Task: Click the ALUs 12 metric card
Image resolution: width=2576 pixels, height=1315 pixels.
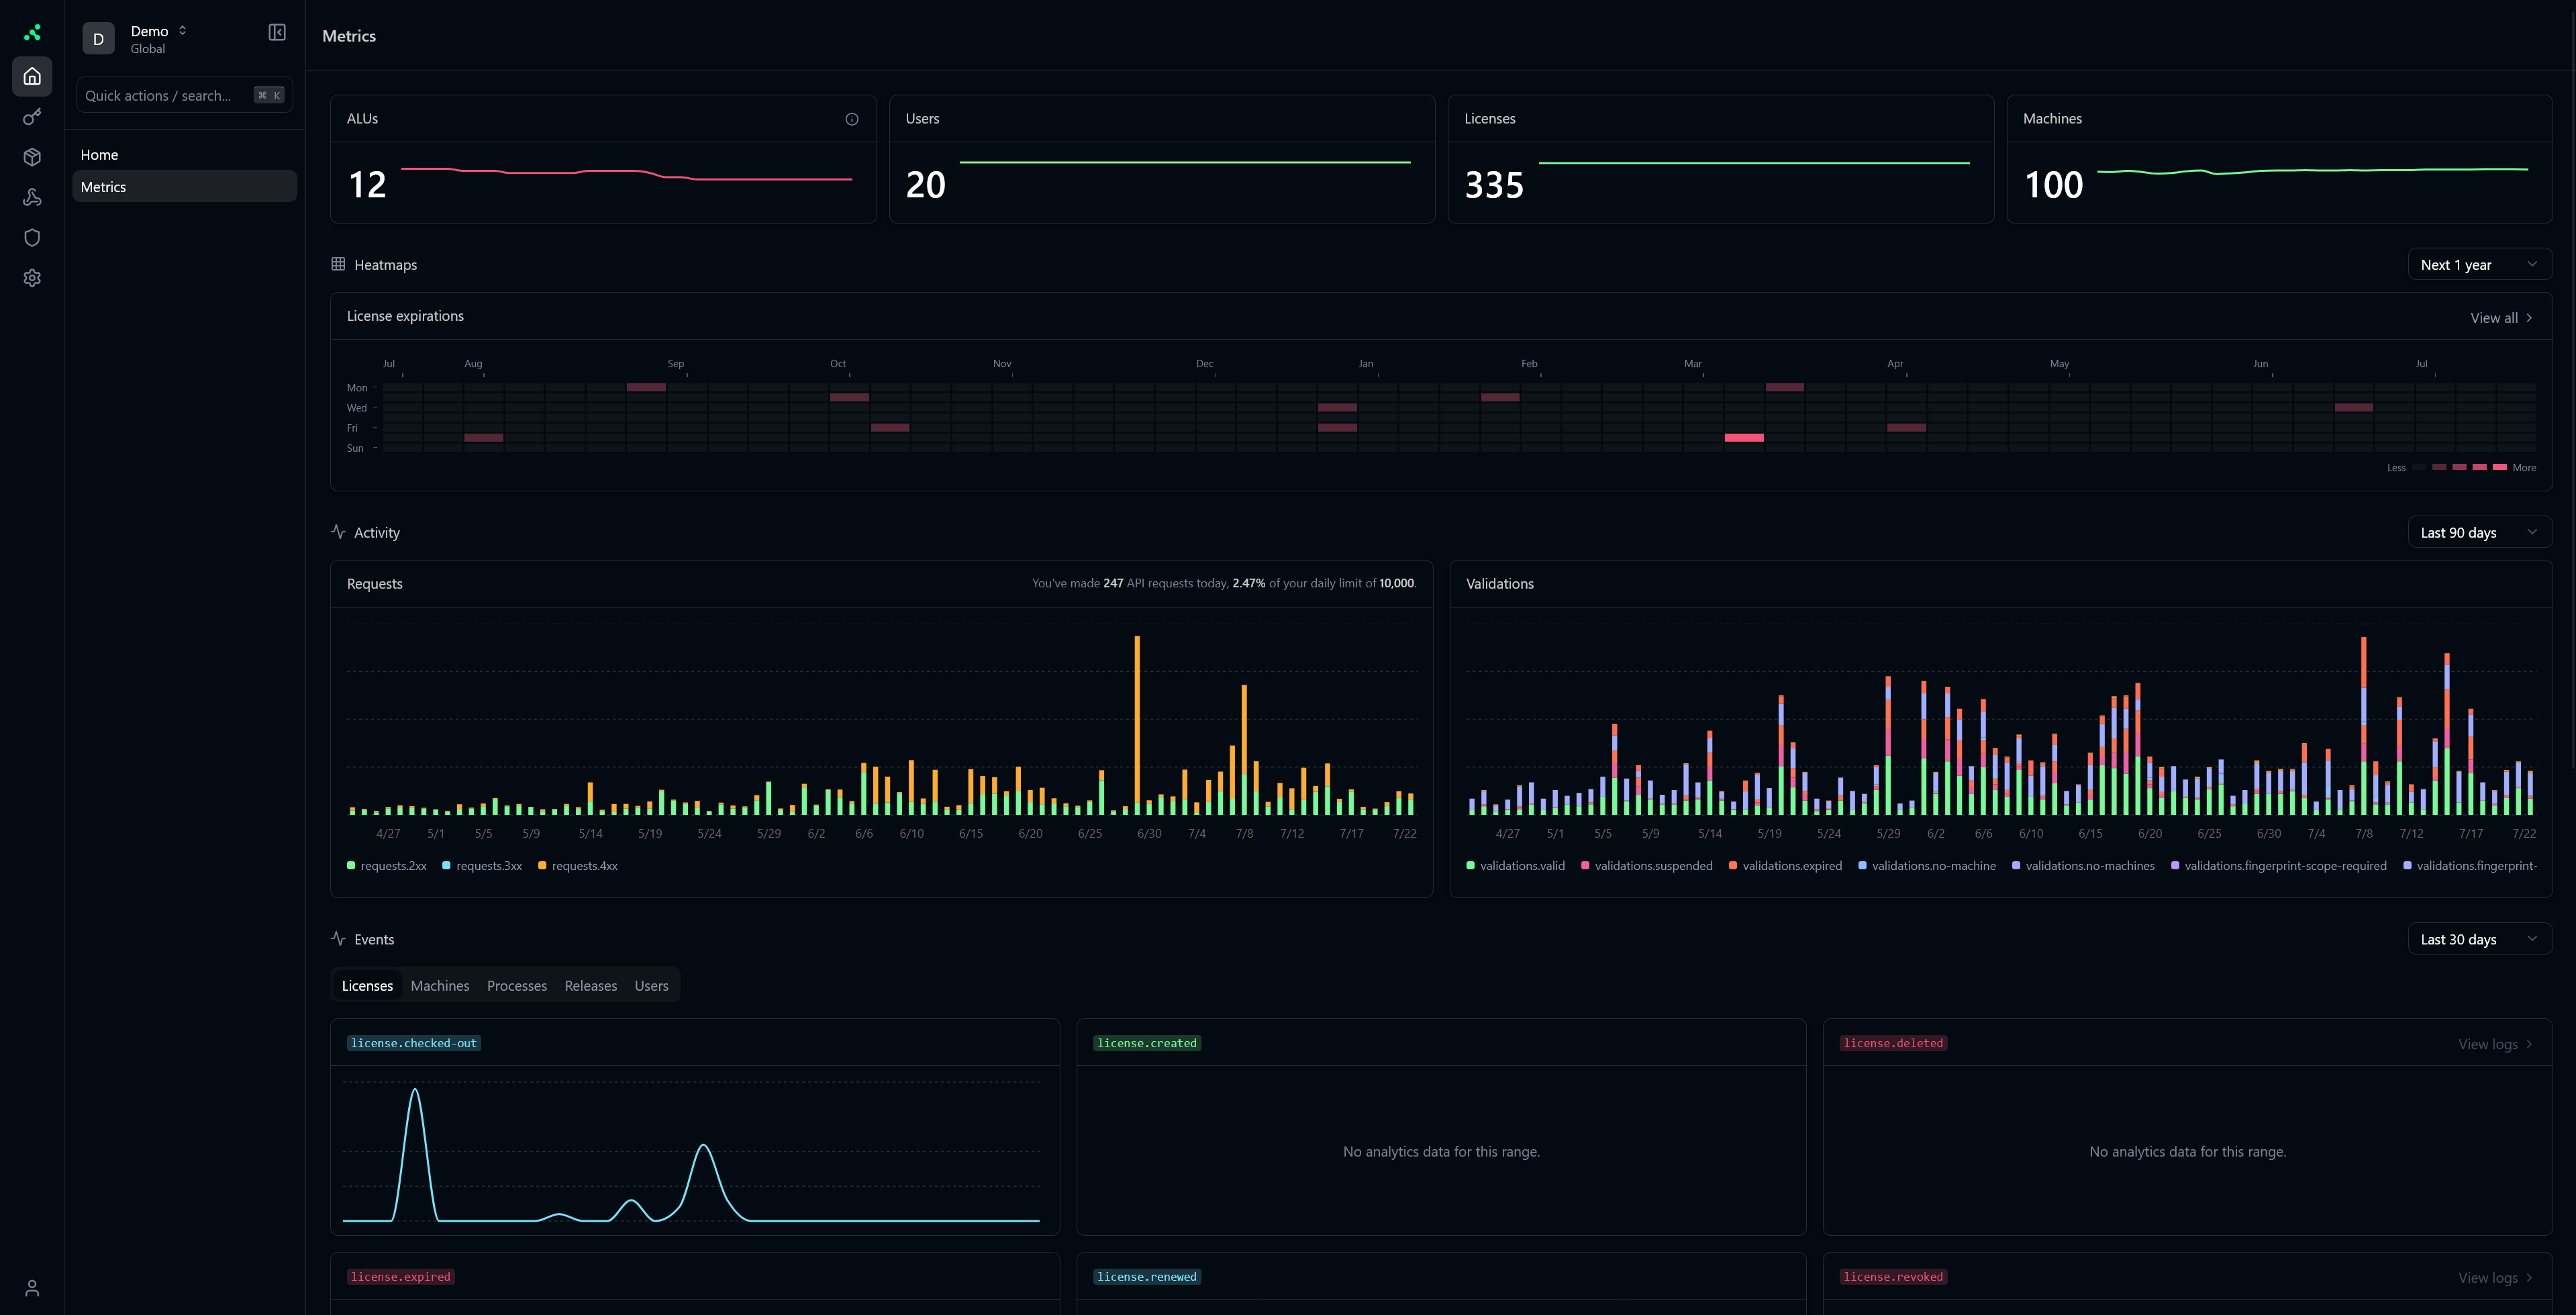Action: 603,159
